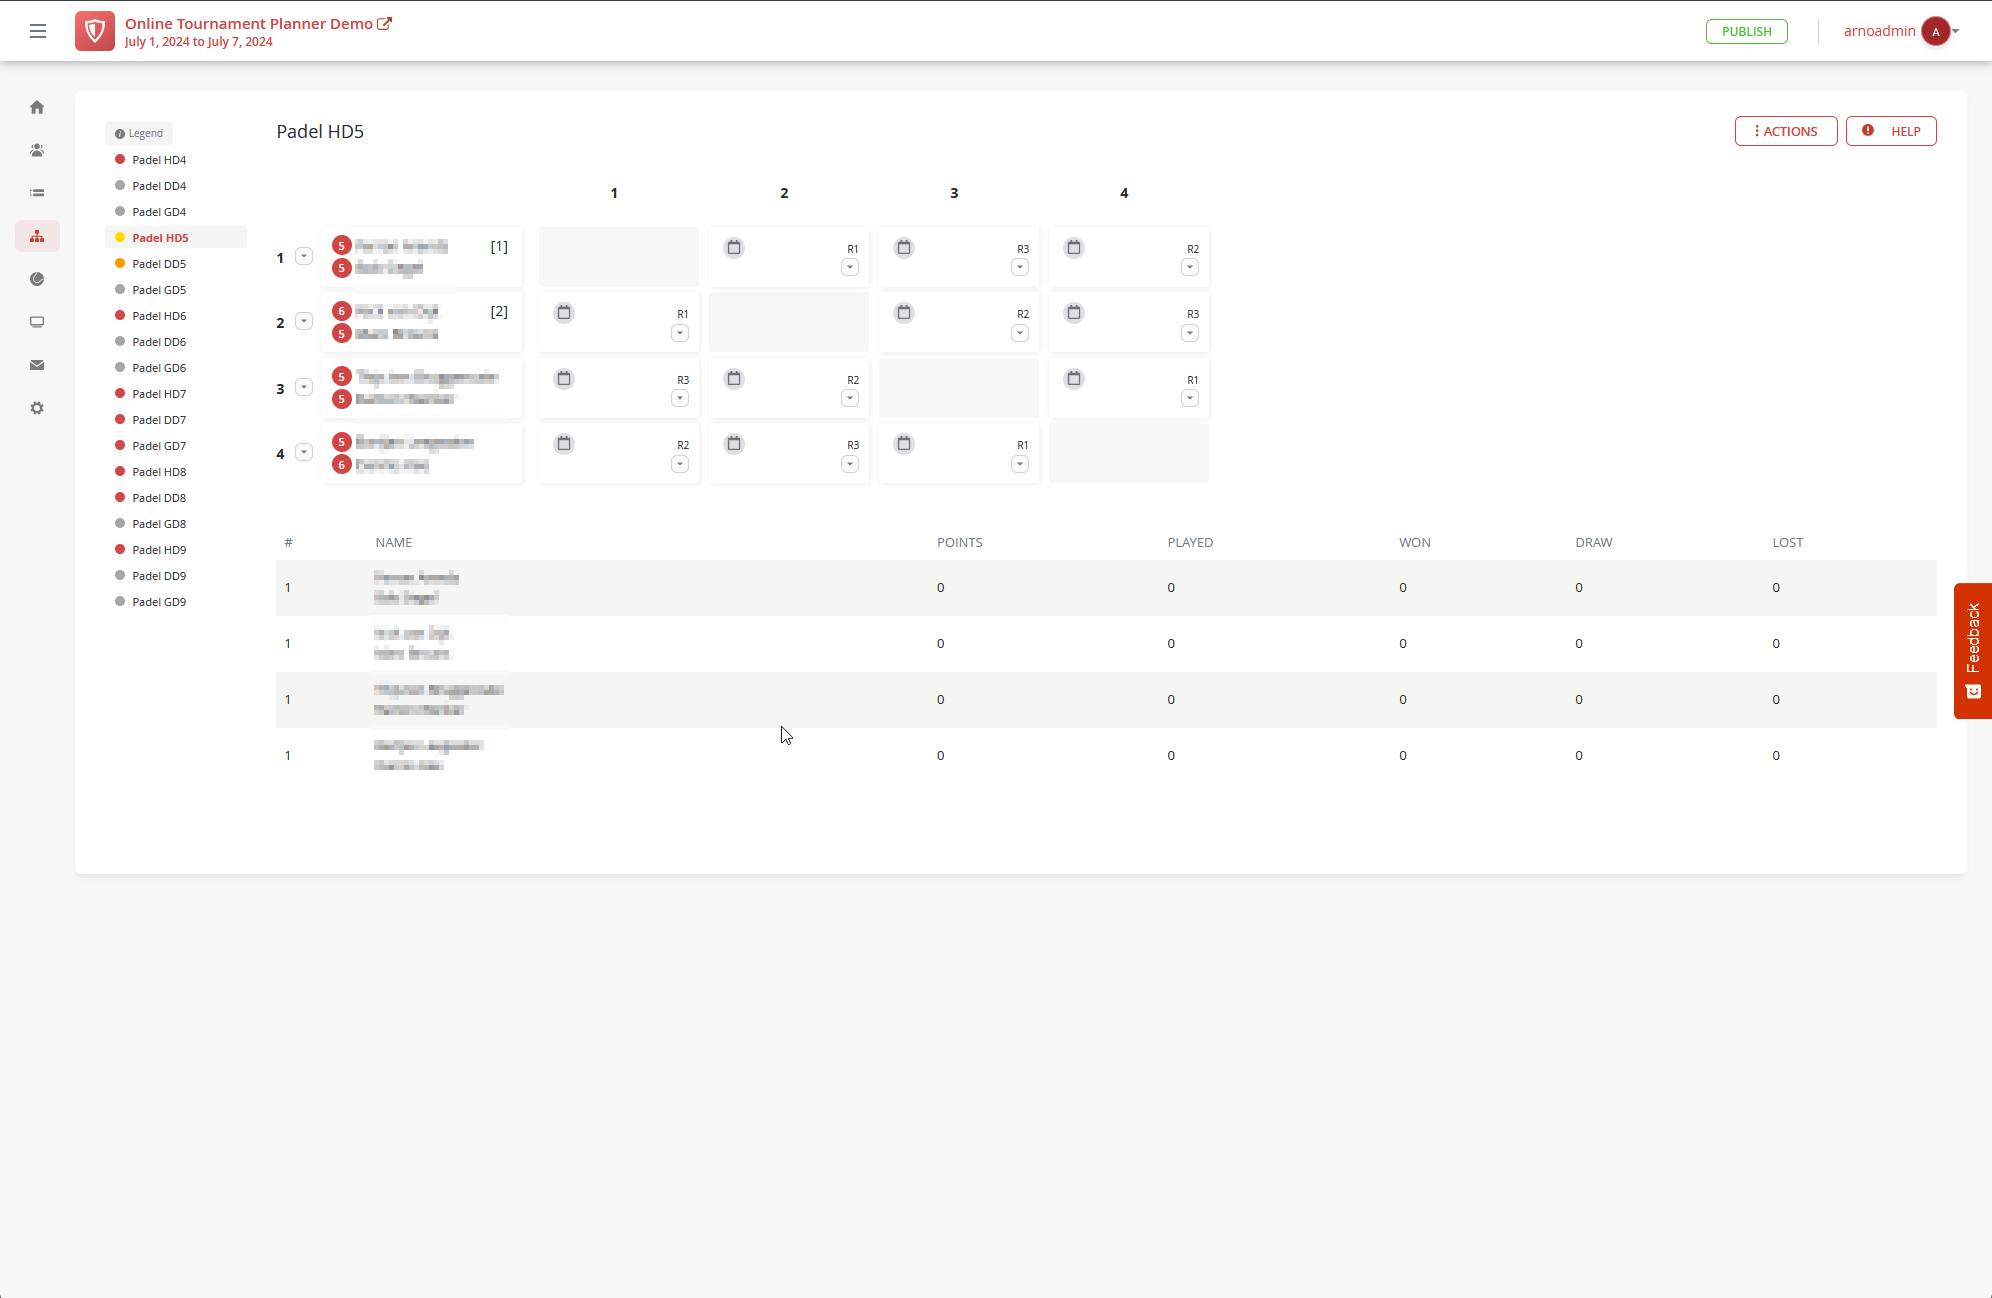Open the hamburger navigation menu

[38, 31]
